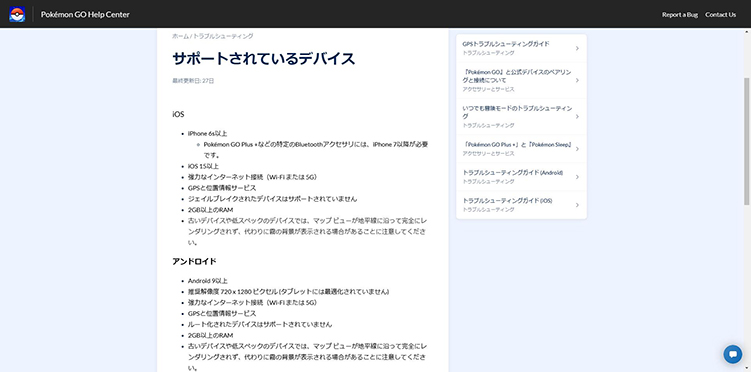The image size is (751, 372).
Task: Open GPSトラブルシューティングガイド article
Action: tap(506, 44)
